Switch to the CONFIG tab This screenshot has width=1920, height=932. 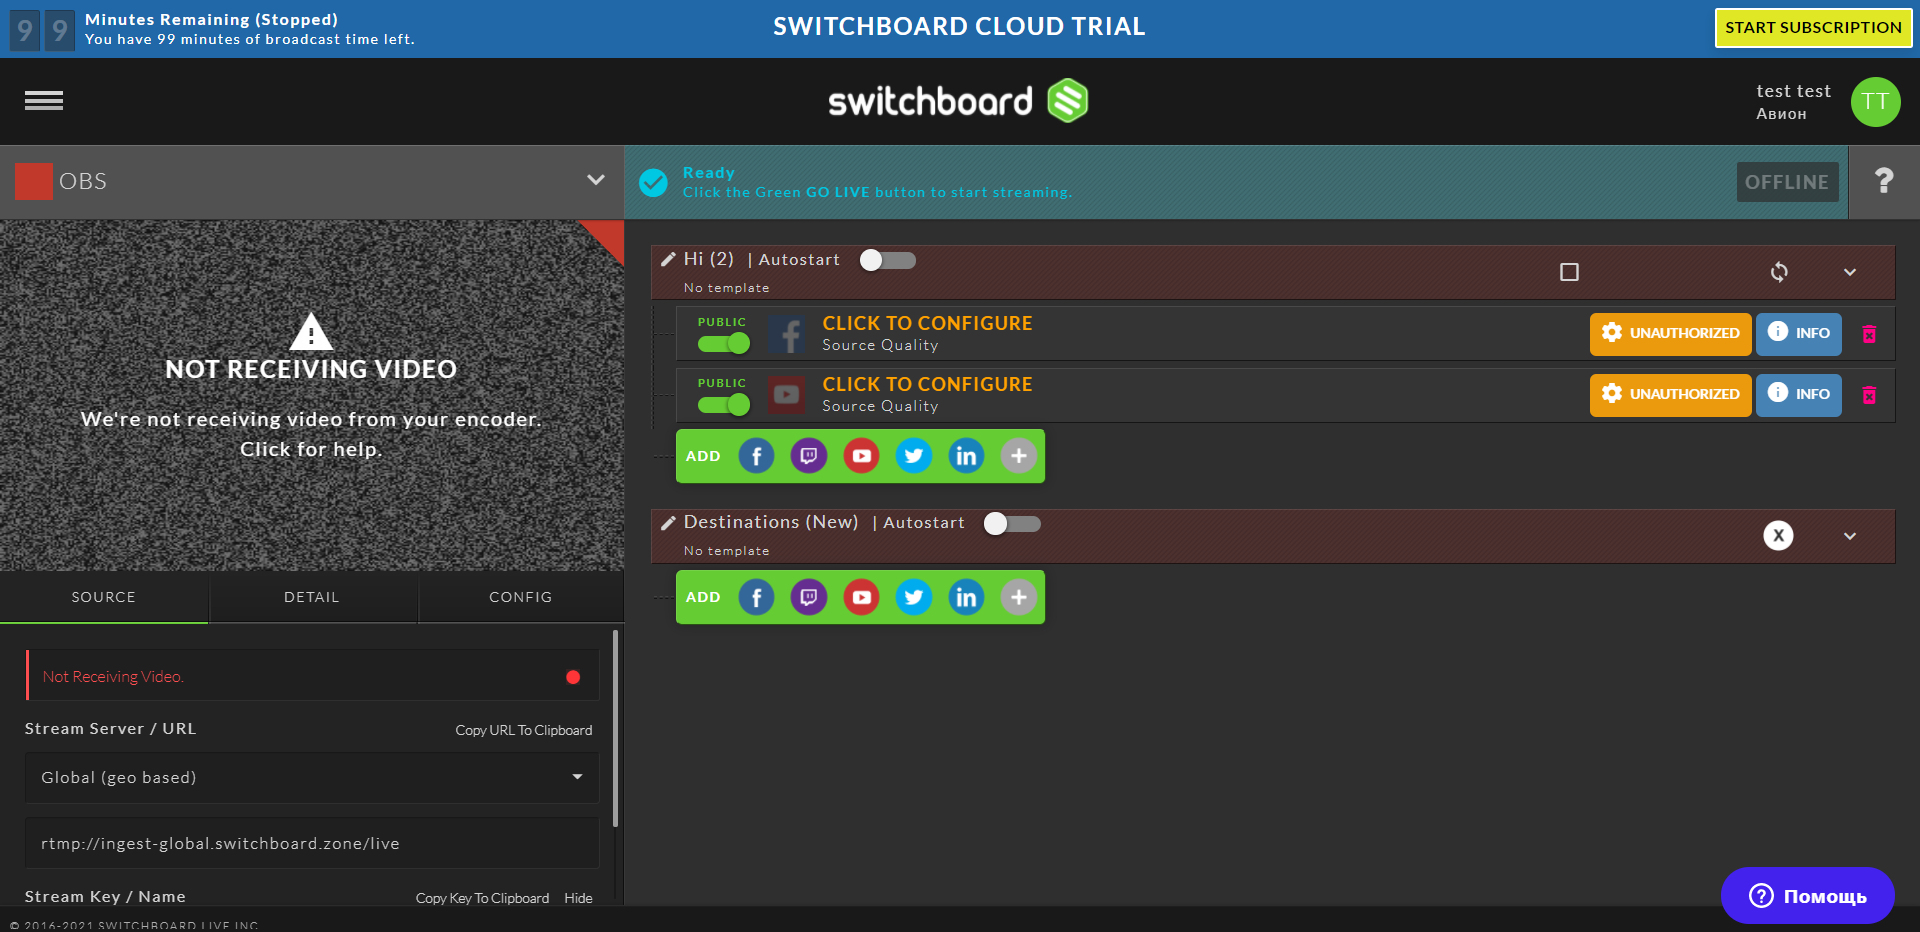click(x=520, y=597)
